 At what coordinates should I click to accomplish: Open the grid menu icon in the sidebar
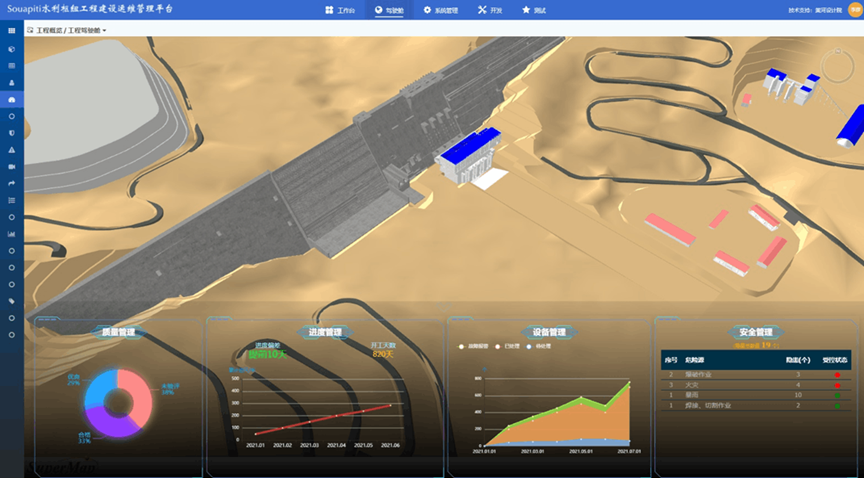12,31
